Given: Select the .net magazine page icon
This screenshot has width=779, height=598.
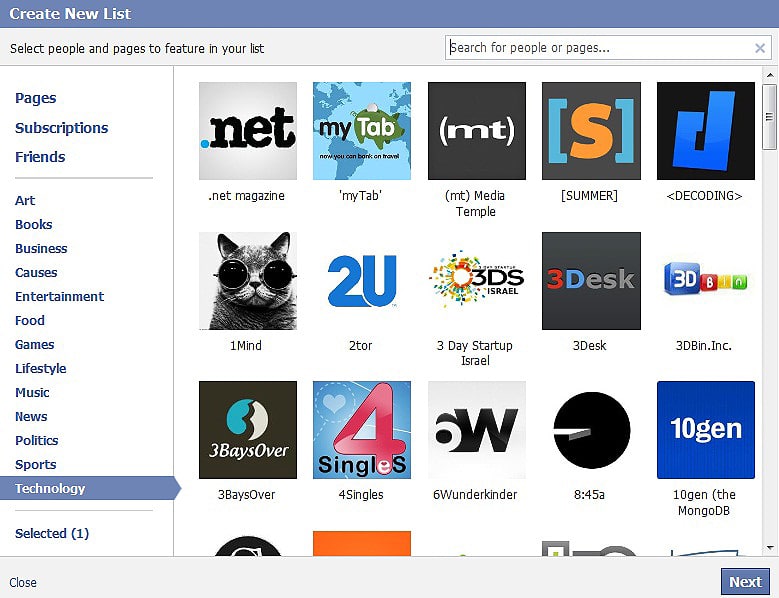Looking at the screenshot, I should coord(248,131).
